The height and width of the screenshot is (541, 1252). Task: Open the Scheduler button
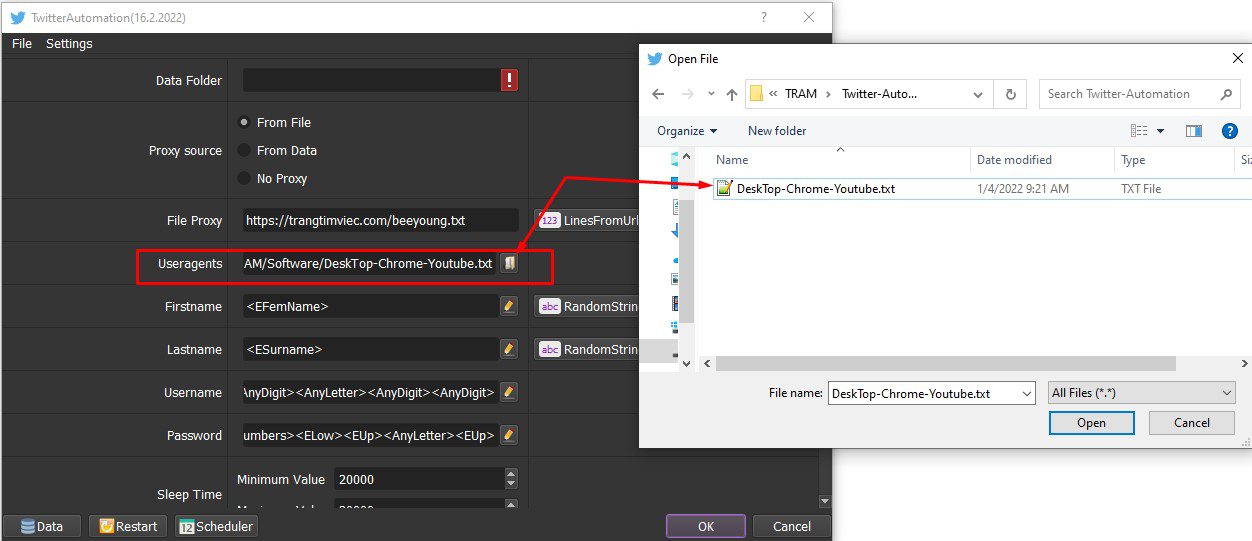point(216,526)
